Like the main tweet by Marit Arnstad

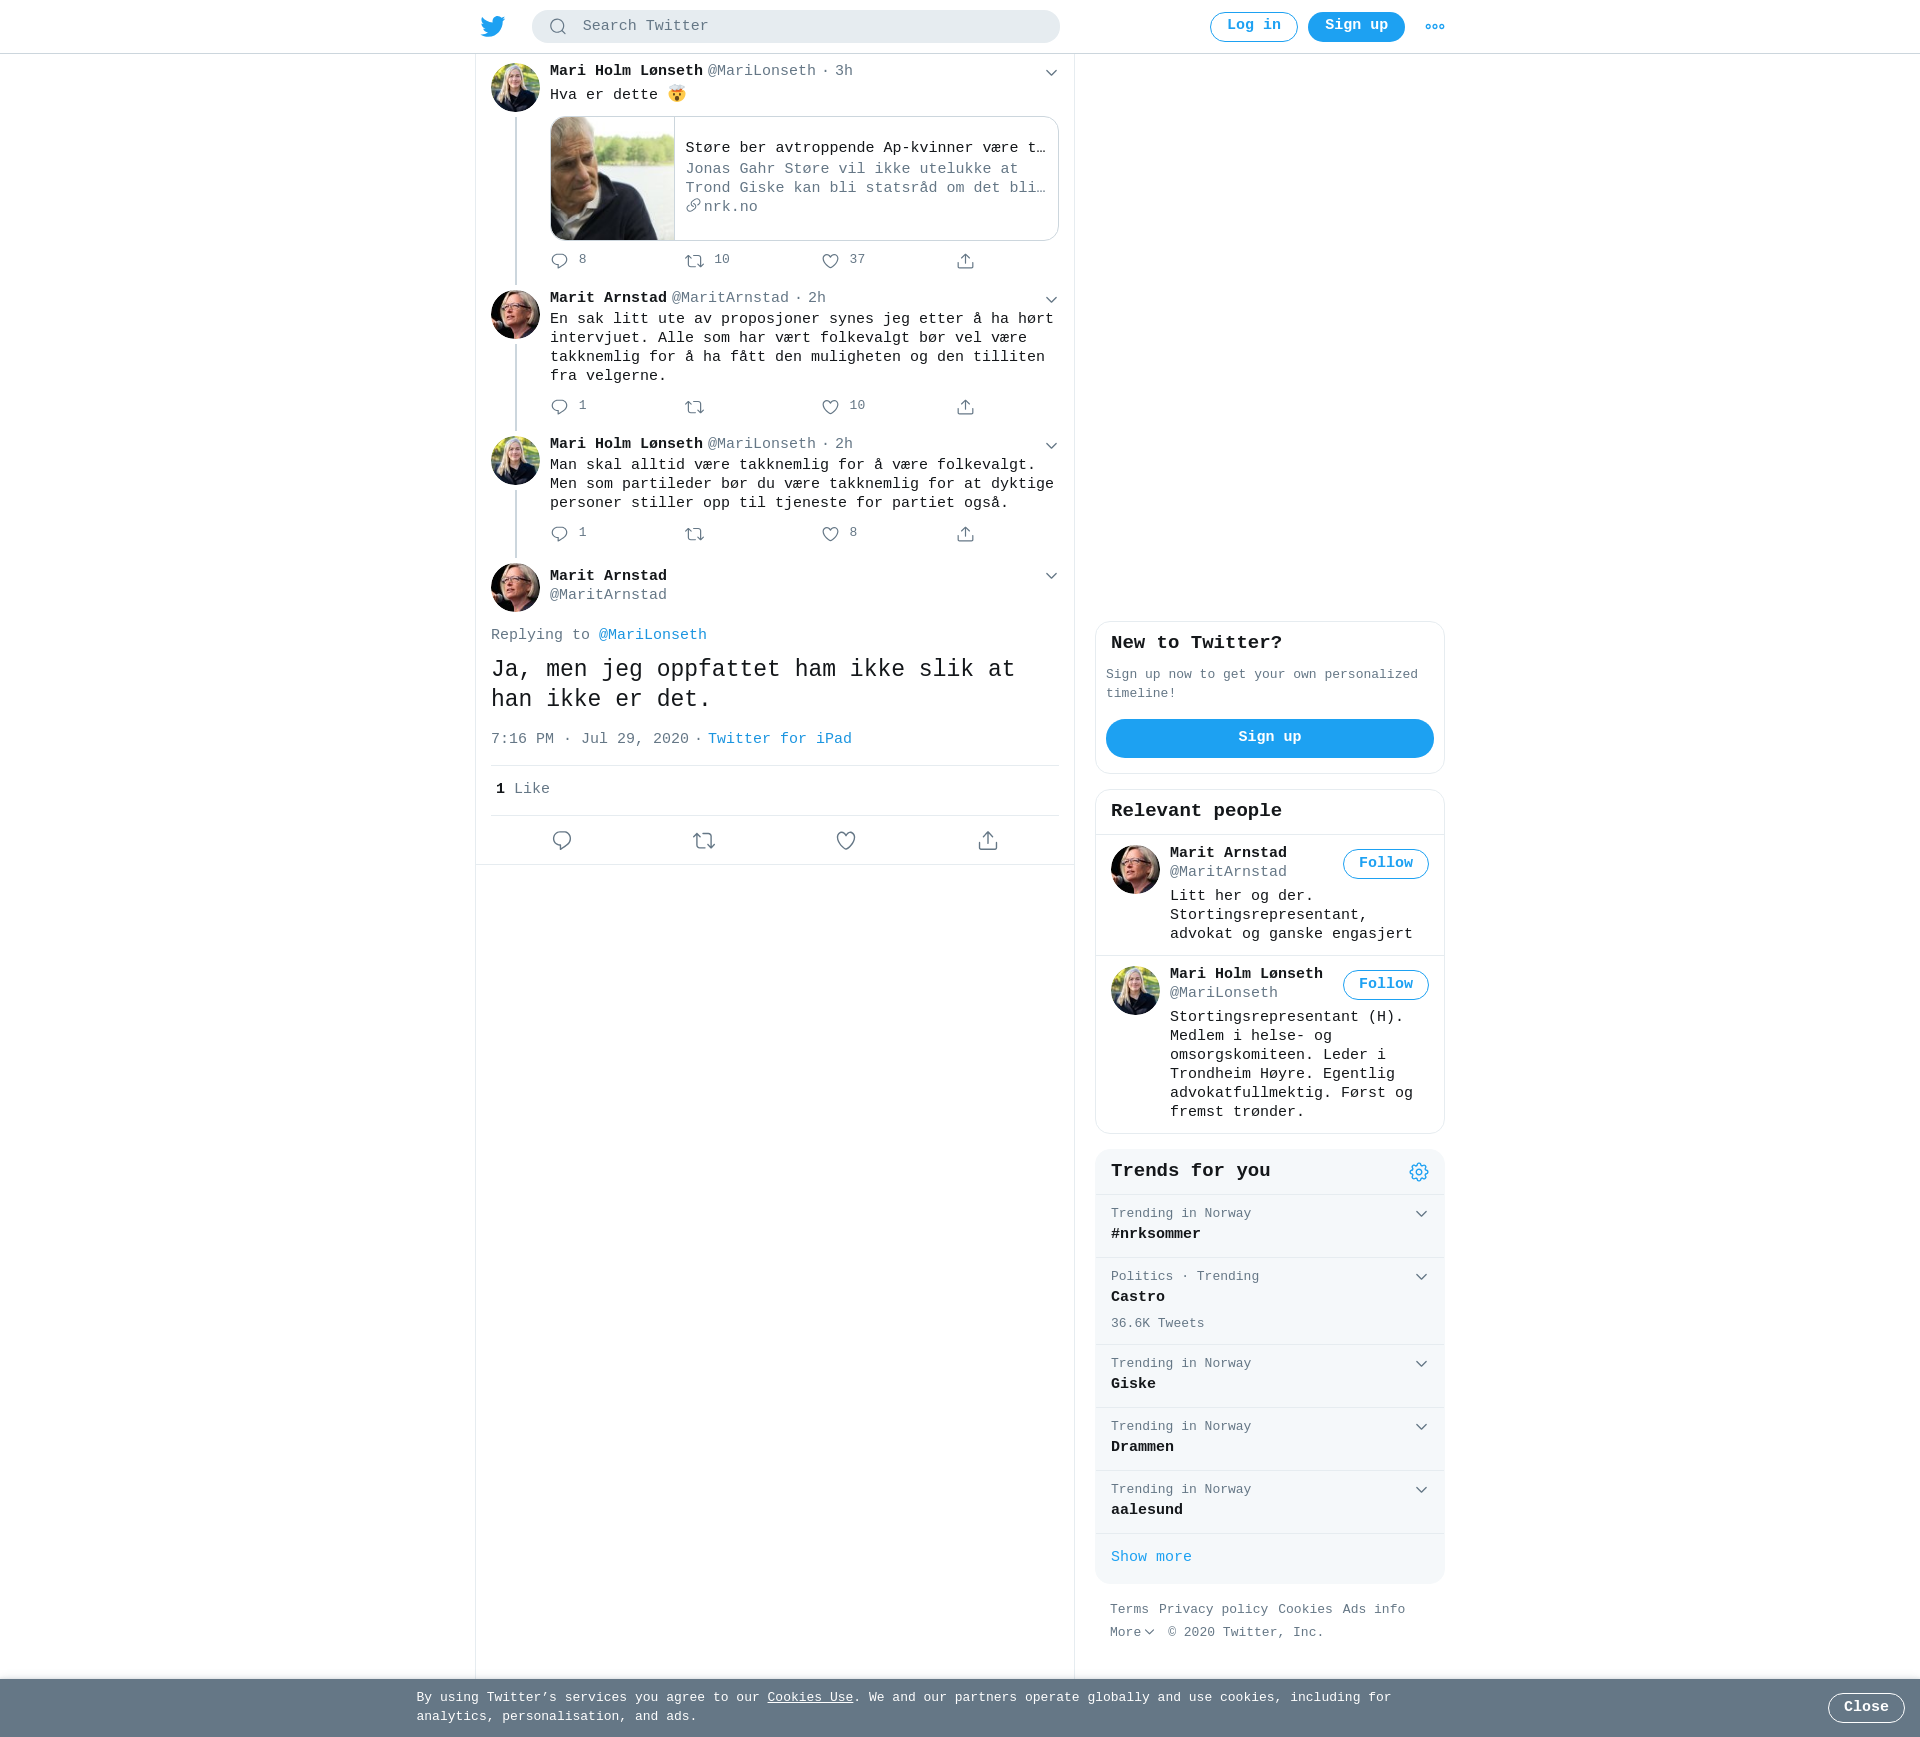tap(846, 841)
